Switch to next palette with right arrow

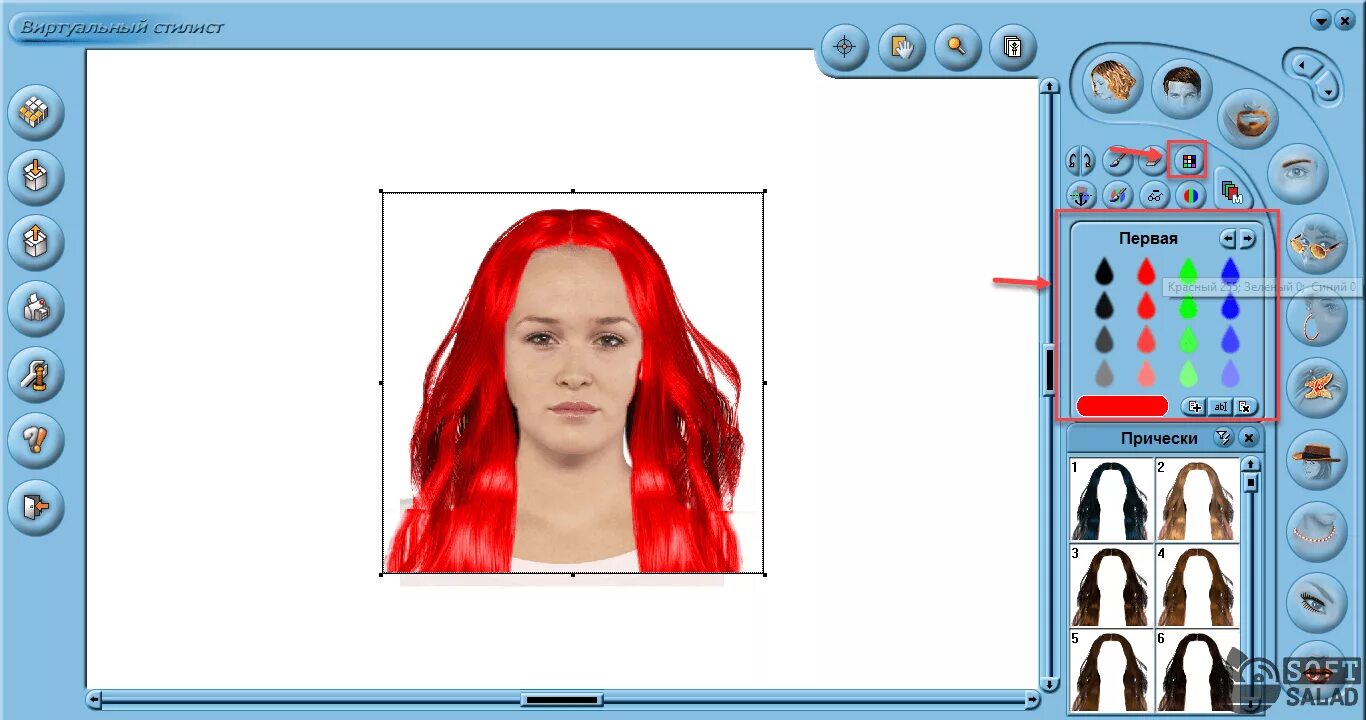point(1247,239)
